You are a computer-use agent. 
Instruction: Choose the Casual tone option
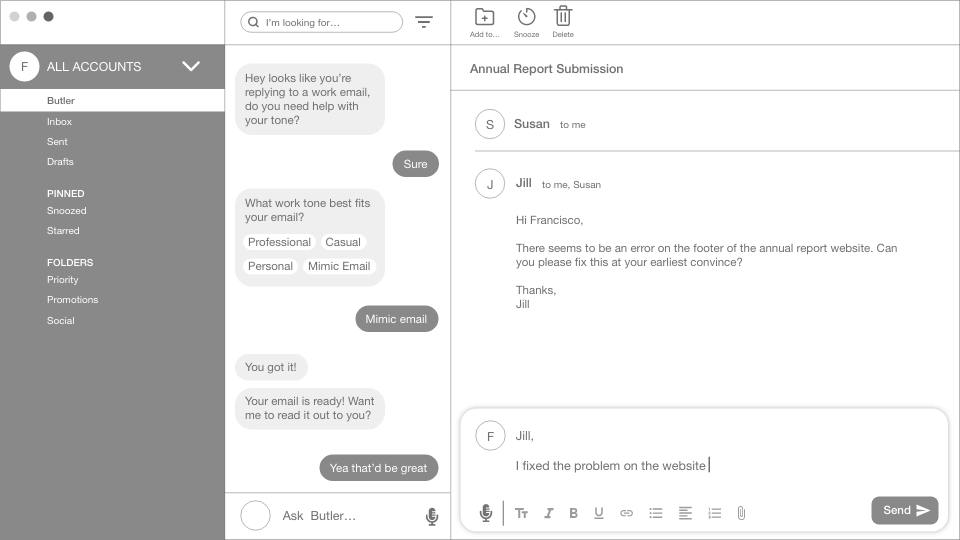[343, 242]
